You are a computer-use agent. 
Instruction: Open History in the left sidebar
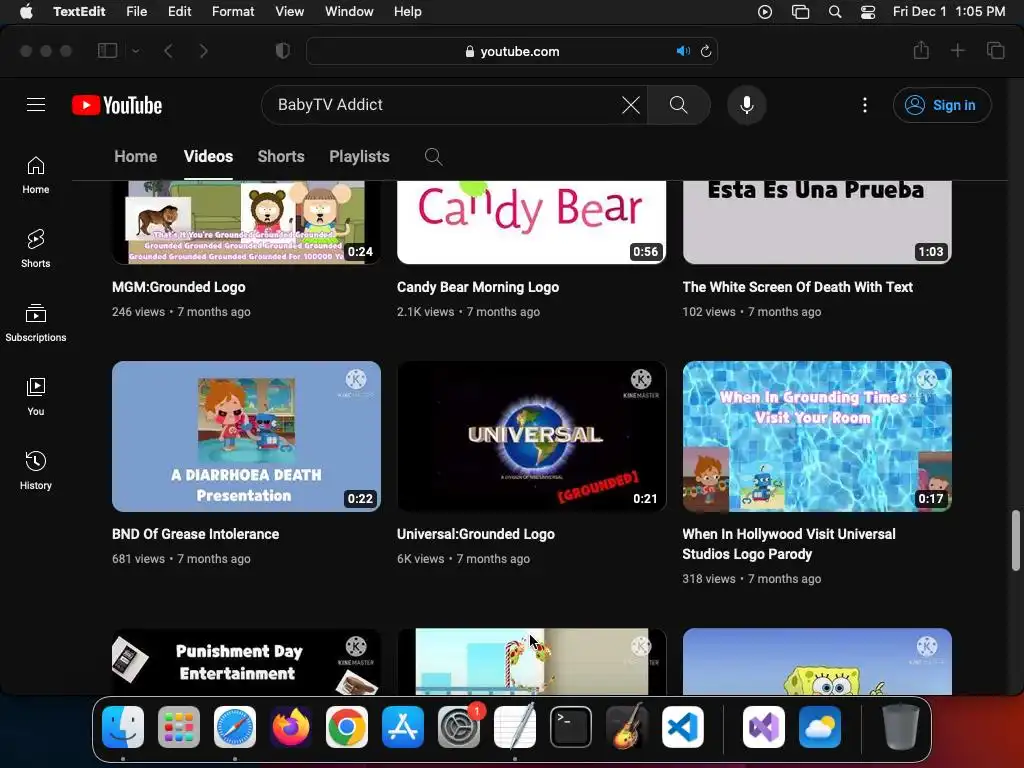point(36,470)
